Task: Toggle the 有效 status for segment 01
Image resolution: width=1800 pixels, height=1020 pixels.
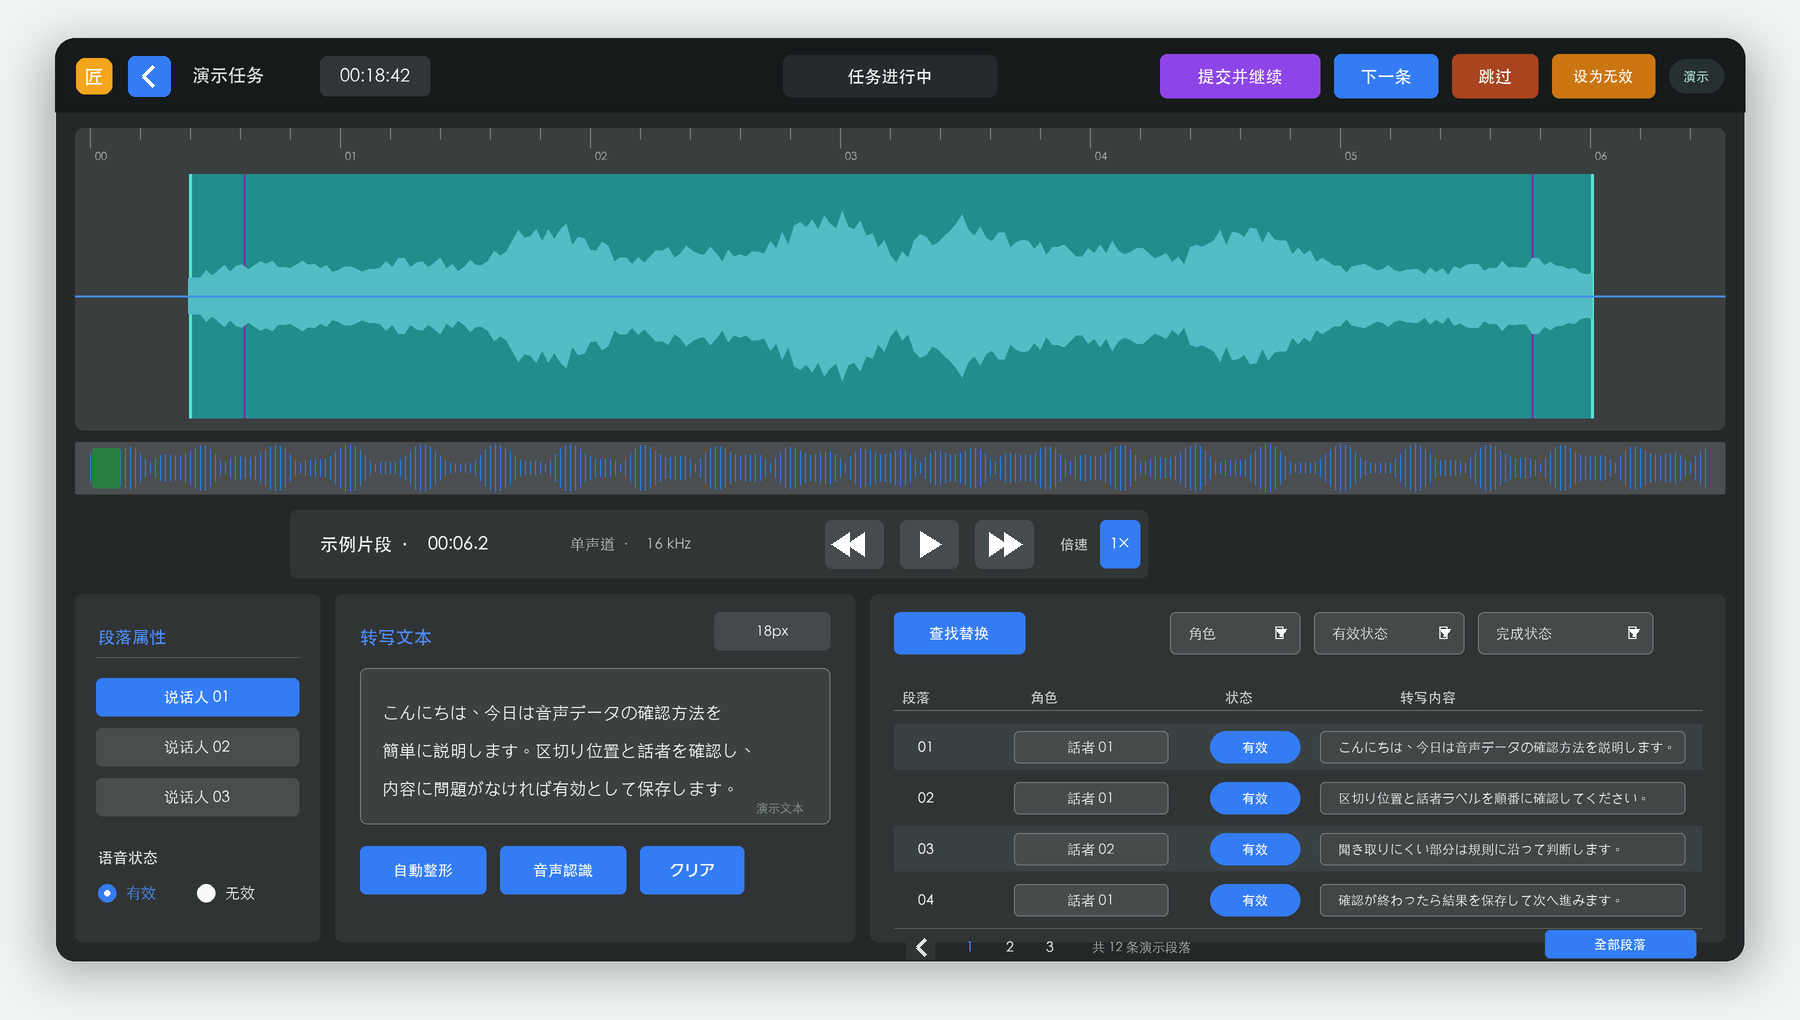Action: pos(1255,748)
